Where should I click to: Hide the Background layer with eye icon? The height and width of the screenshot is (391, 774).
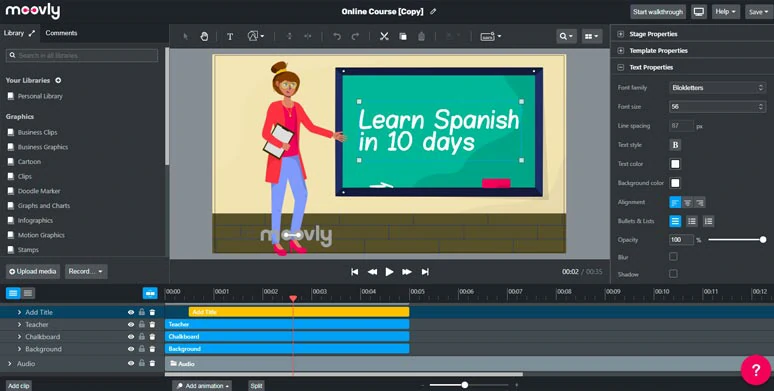click(131, 349)
